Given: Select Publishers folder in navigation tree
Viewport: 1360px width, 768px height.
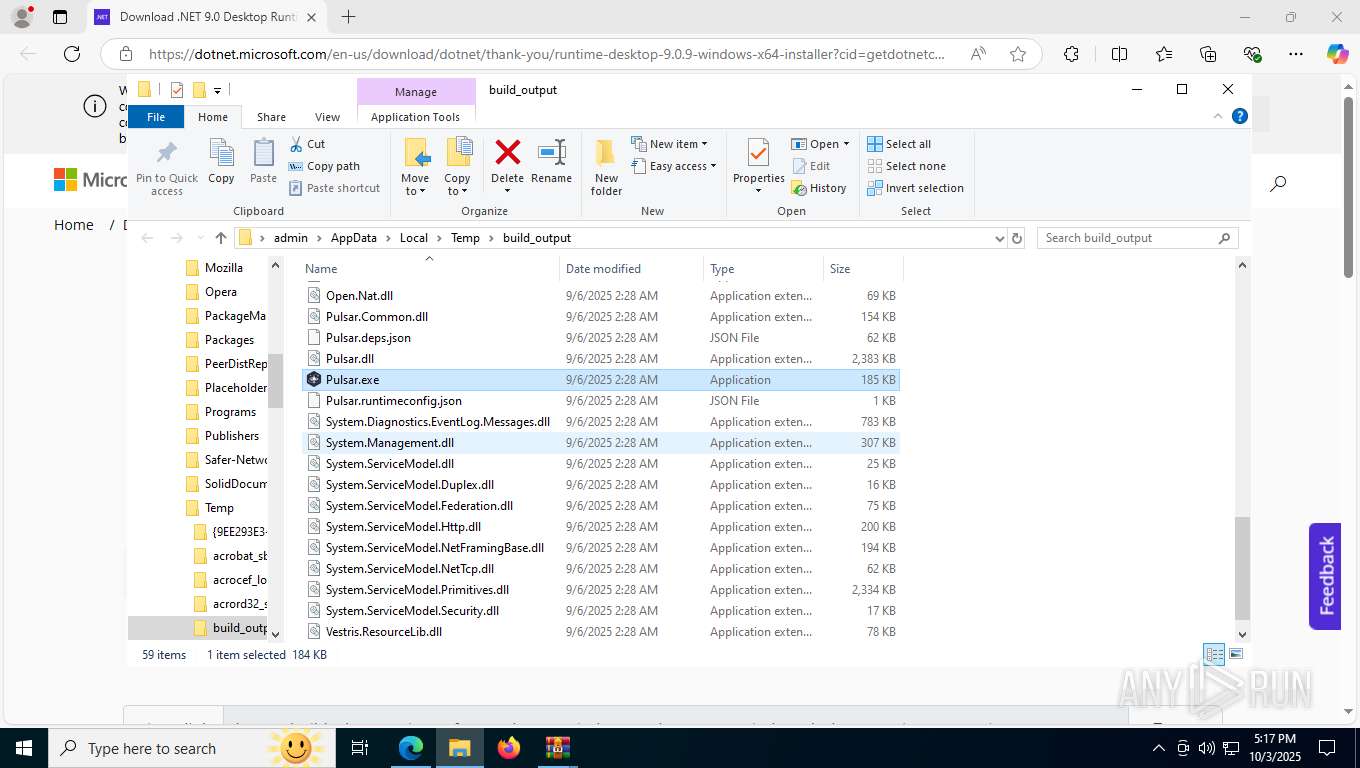Looking at the screenshot, I should click(231, 435).
